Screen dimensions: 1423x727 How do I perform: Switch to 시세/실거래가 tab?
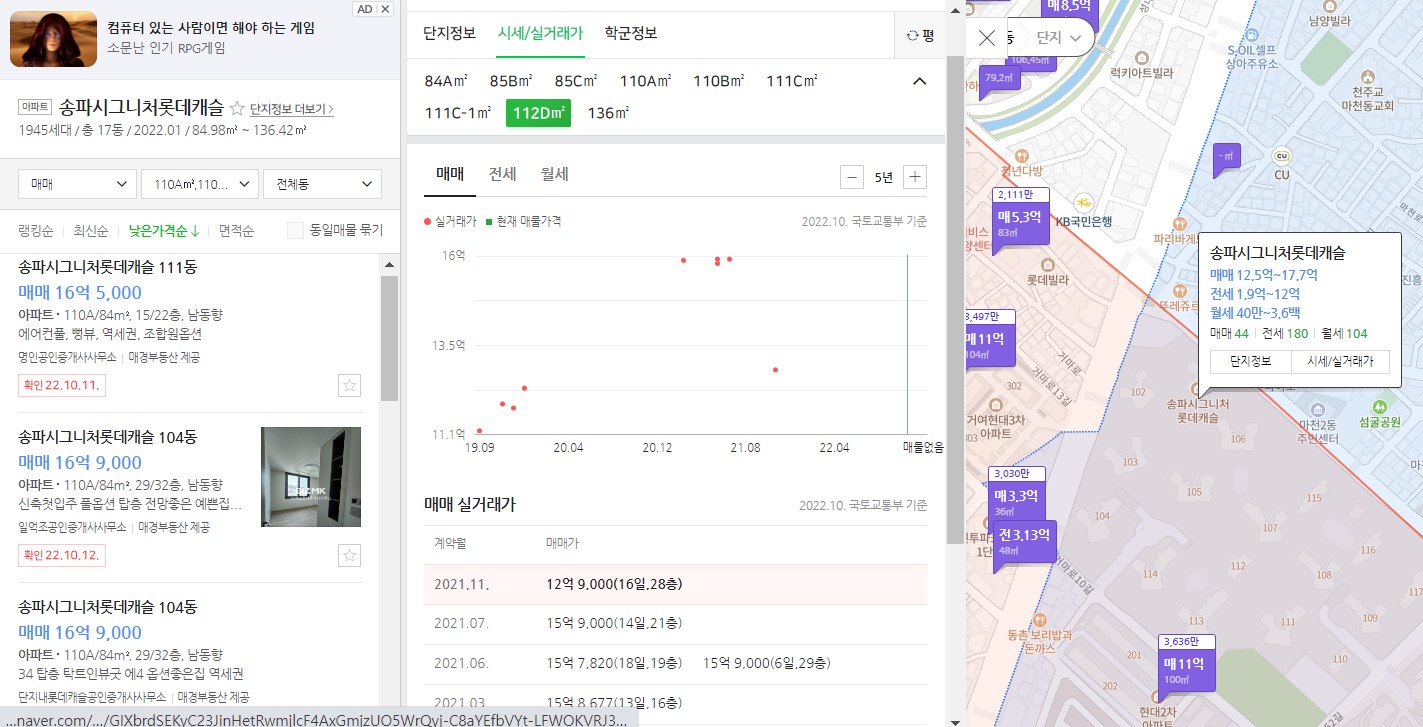click(540, 33)
